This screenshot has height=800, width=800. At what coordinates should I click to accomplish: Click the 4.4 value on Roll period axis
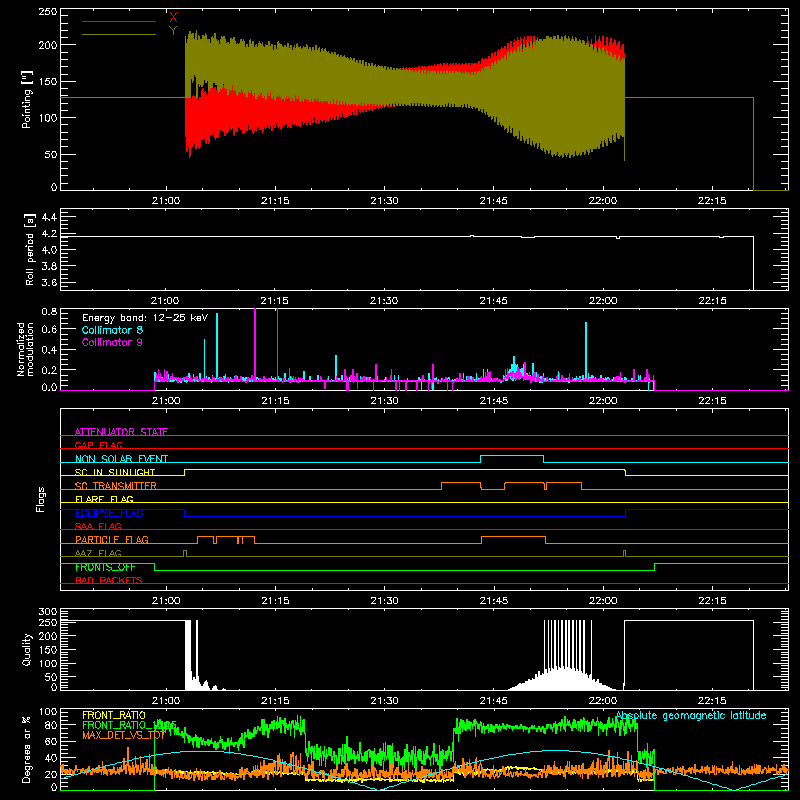(x=49, y=217)
